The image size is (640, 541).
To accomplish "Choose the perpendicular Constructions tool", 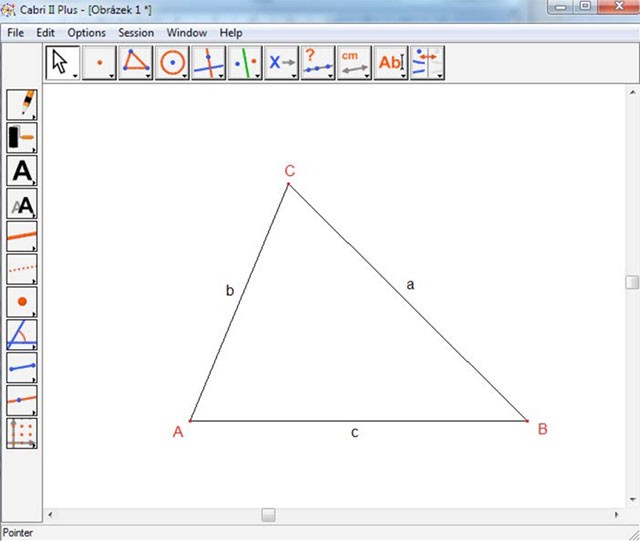I will (208, 63).
